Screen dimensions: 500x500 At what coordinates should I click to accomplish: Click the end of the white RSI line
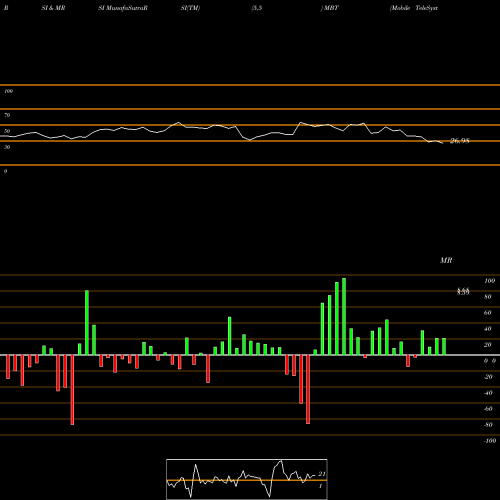443,143
